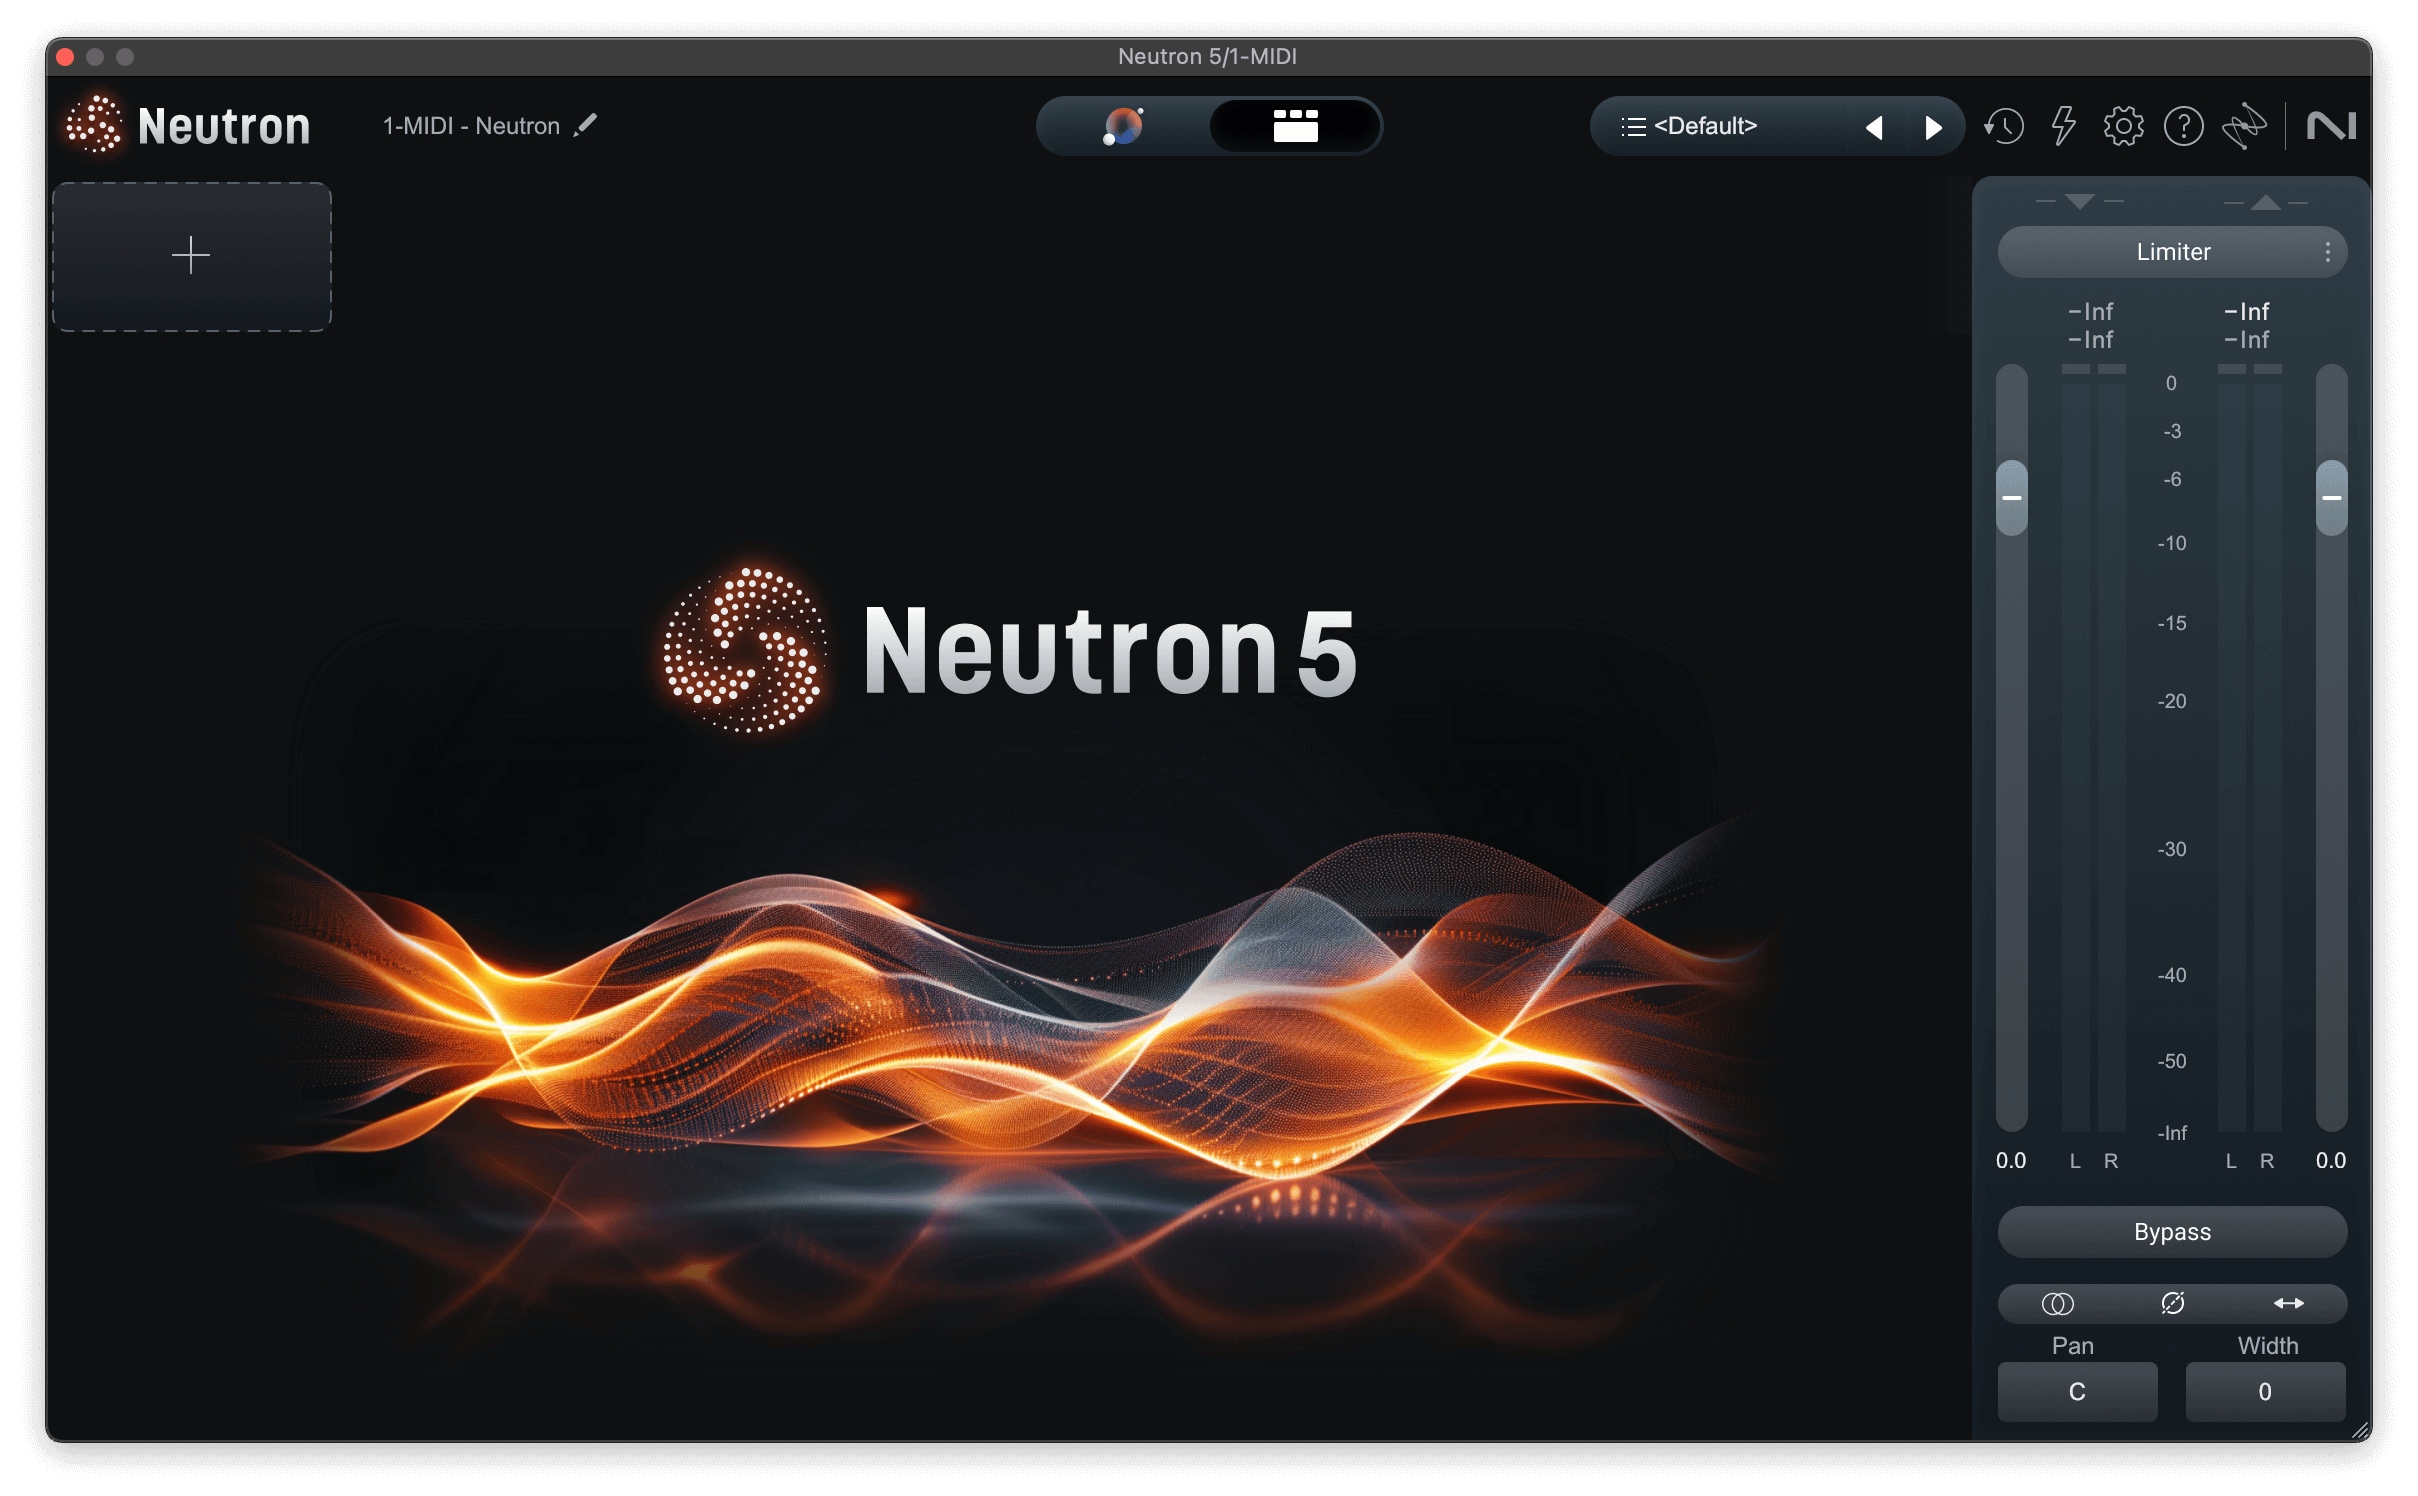Open the History clock icon

click(x=2004, y=127)
